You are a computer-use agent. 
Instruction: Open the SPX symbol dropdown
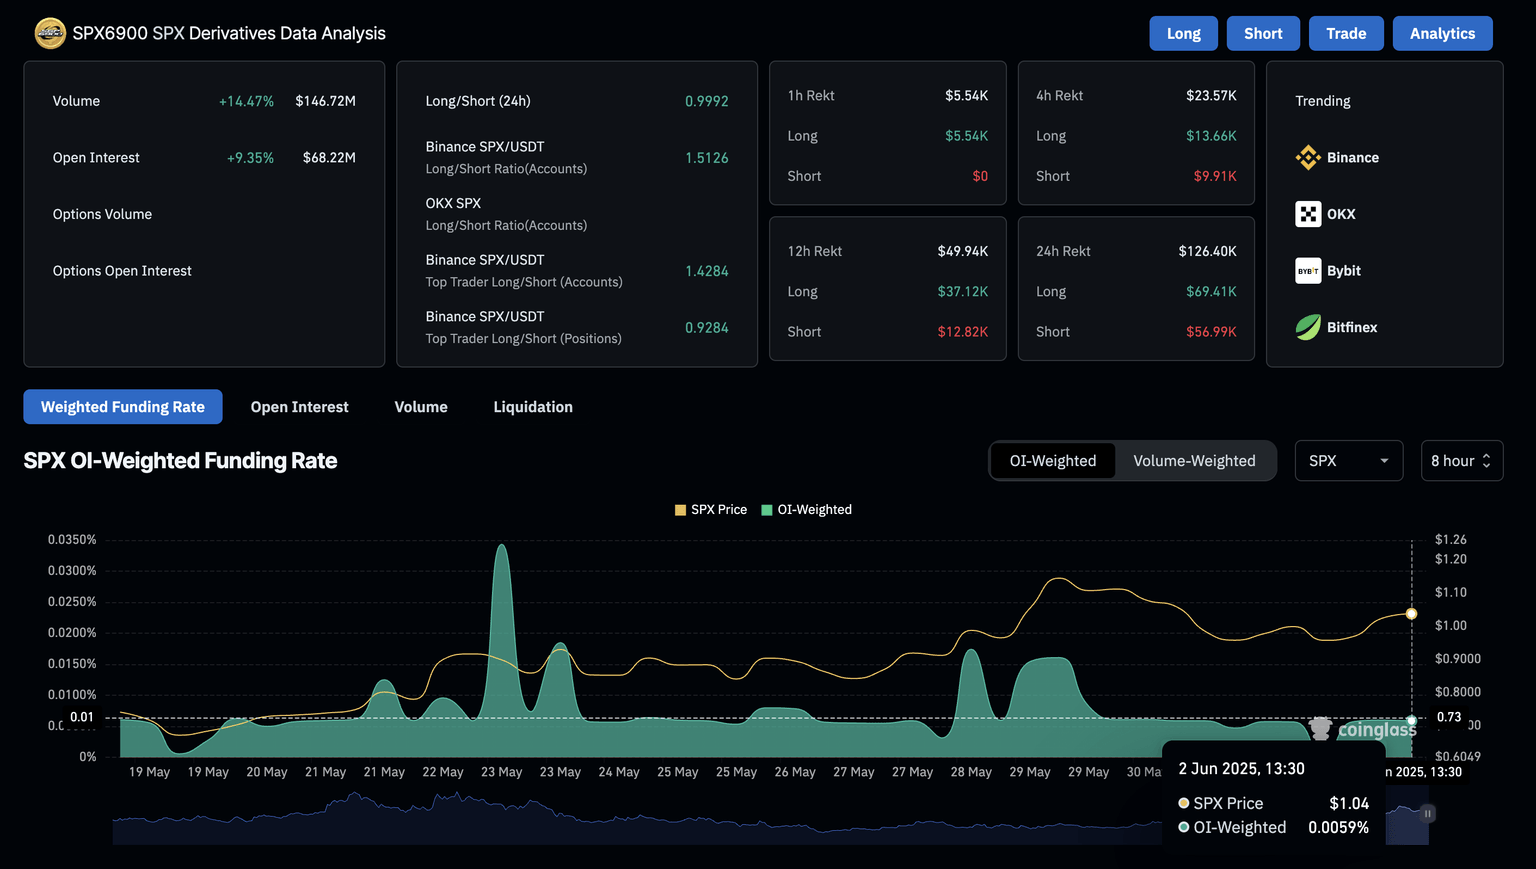(x=1348, y=461)
